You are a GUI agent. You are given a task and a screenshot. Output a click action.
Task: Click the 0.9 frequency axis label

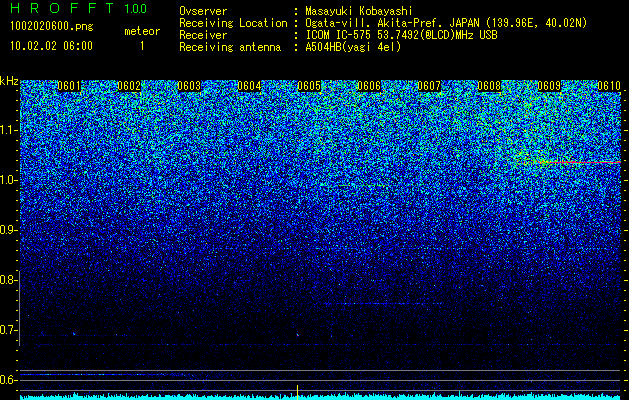coord(9,230)
